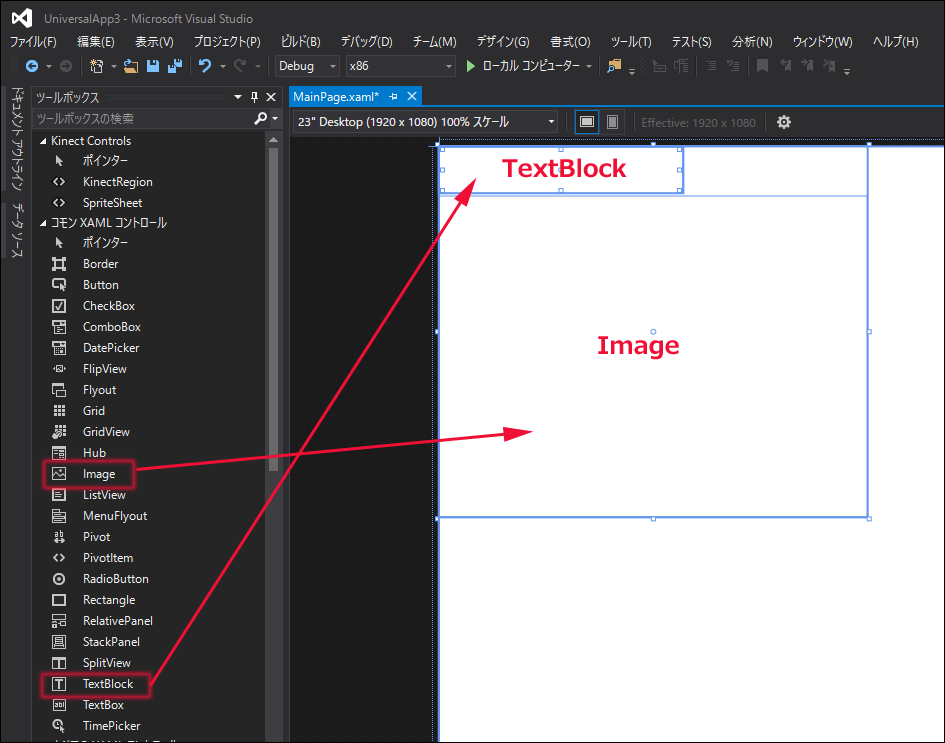Viewport: 945px width, 743px height.
Task: Click the Navigate Backward arrow icon
Action: click(x=31, y=66)
